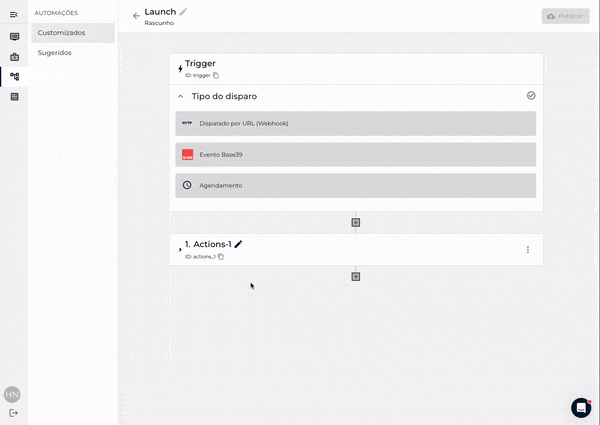The width and height of the screenshot is (600, 425).
Task: Select the Evento Base39 trigger option
Action: coord(355,155)
